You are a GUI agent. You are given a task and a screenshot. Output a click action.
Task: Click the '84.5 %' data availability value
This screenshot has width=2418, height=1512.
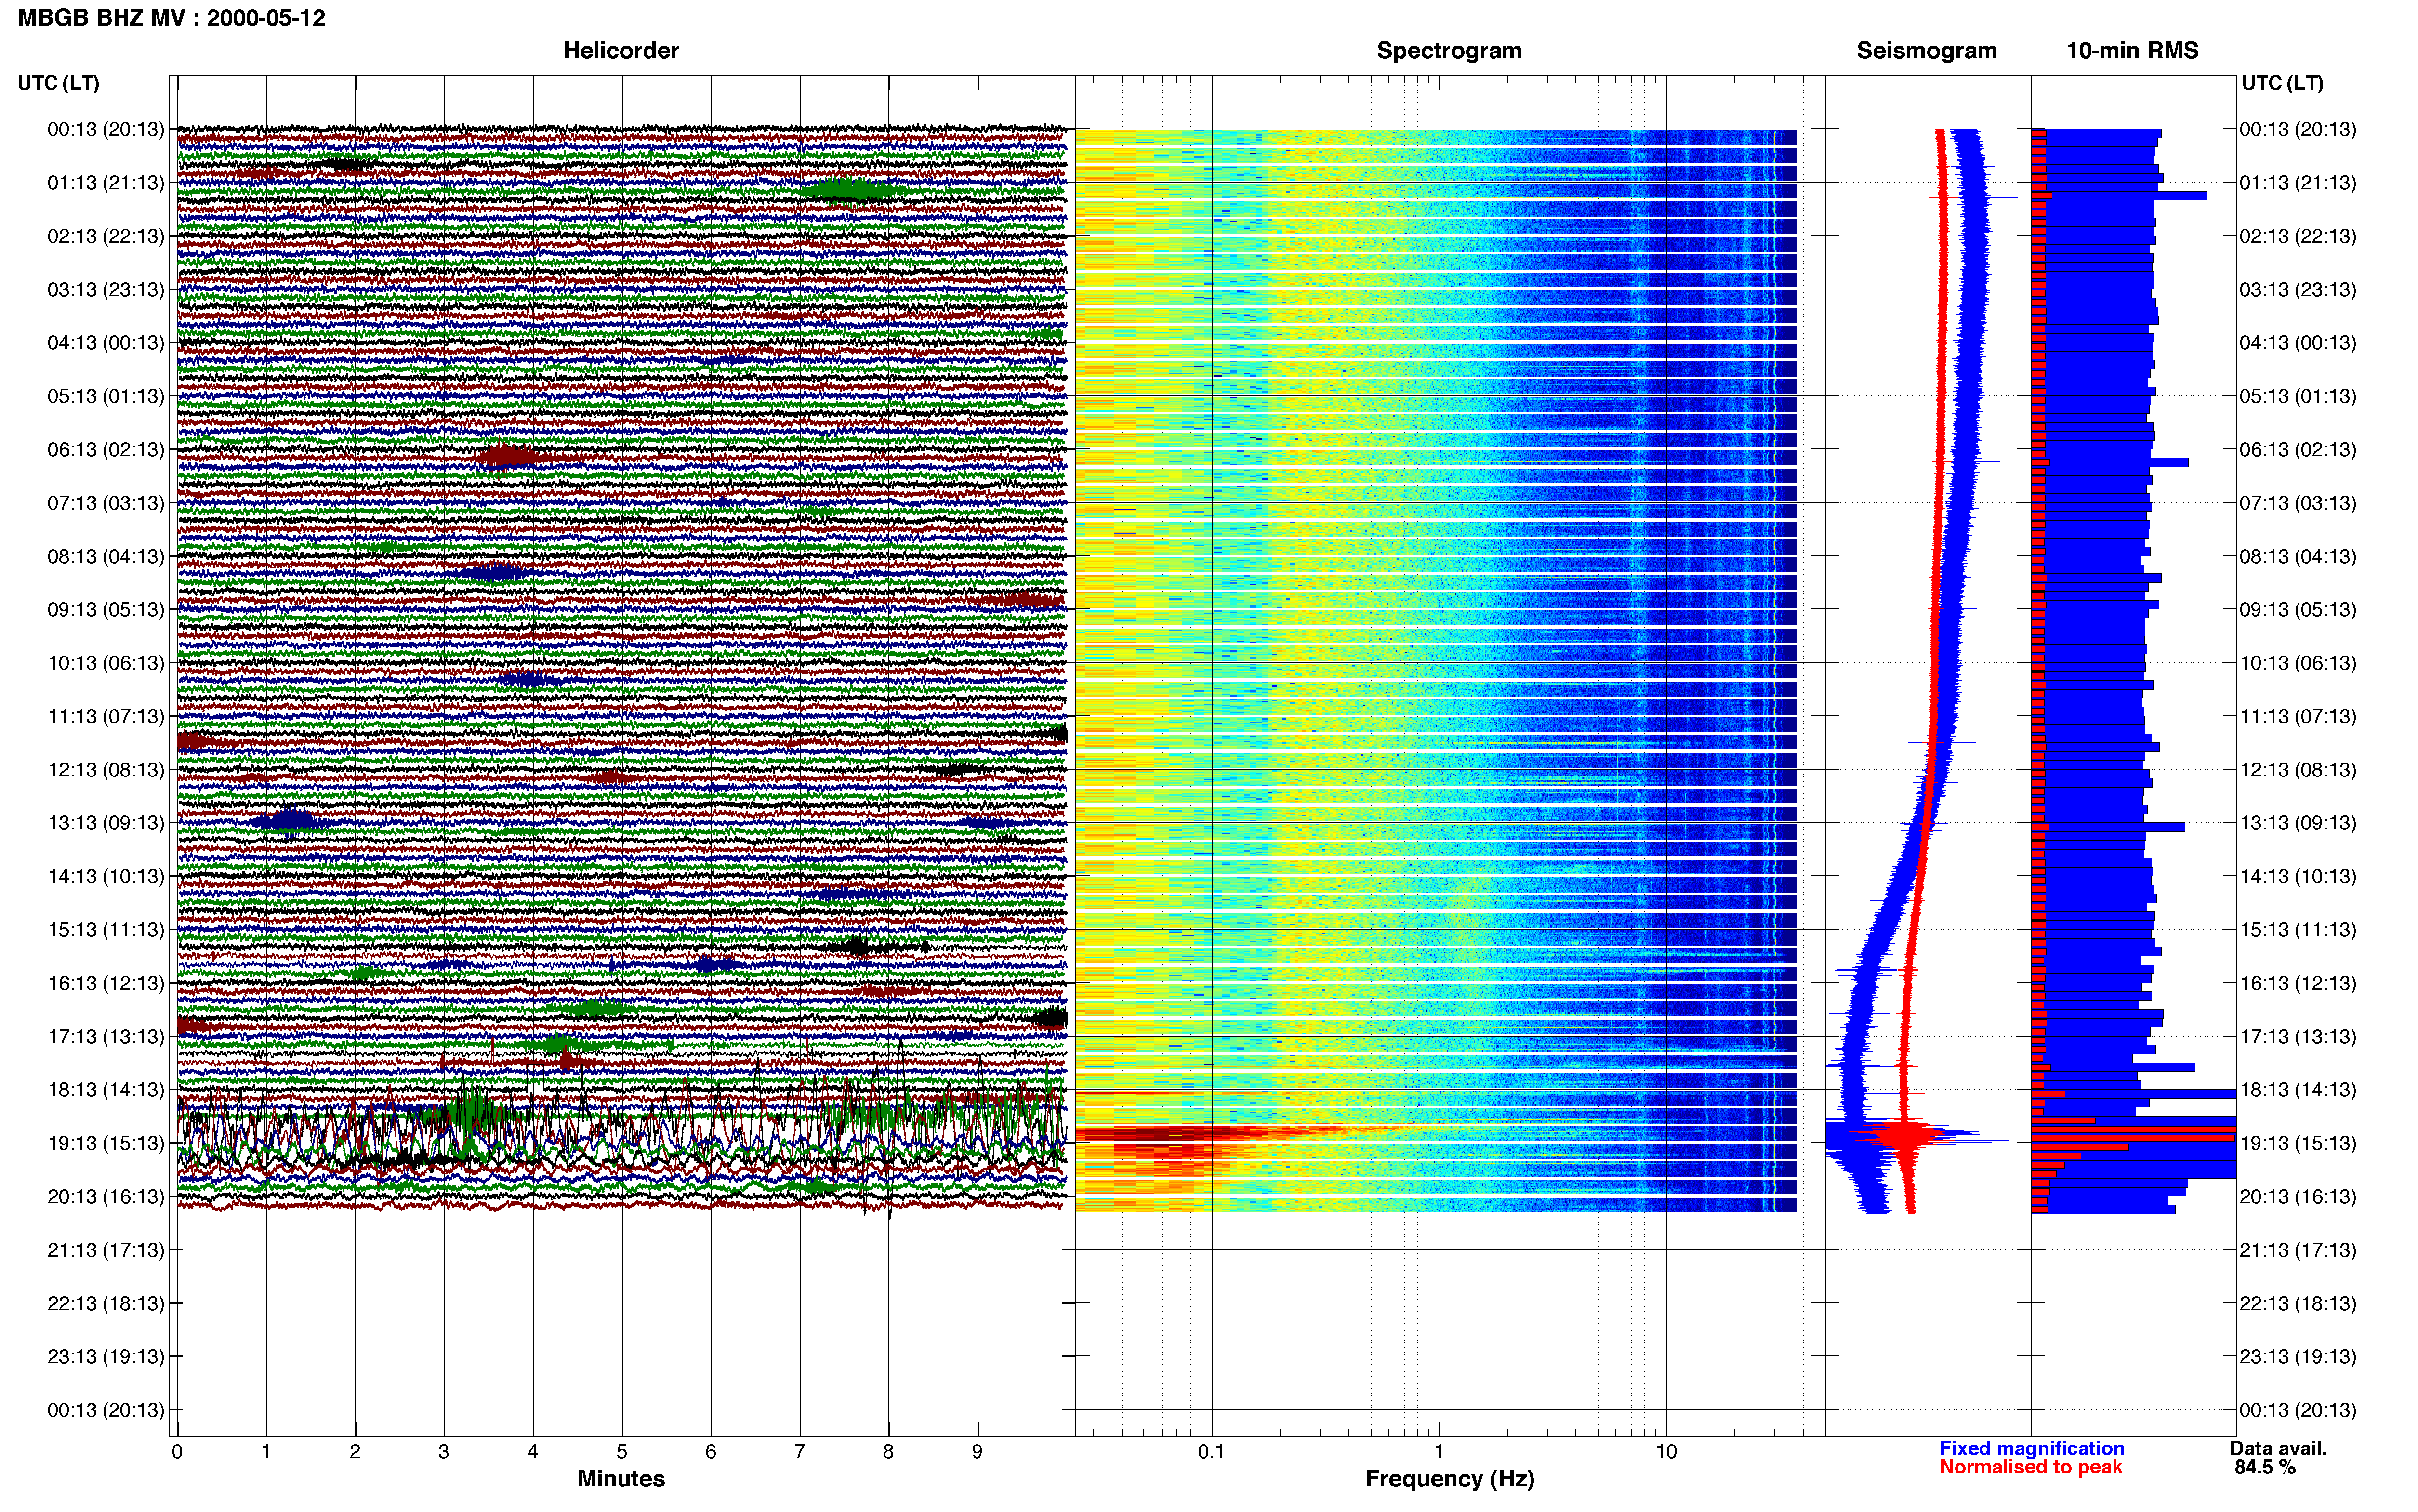(2265, 1468)
